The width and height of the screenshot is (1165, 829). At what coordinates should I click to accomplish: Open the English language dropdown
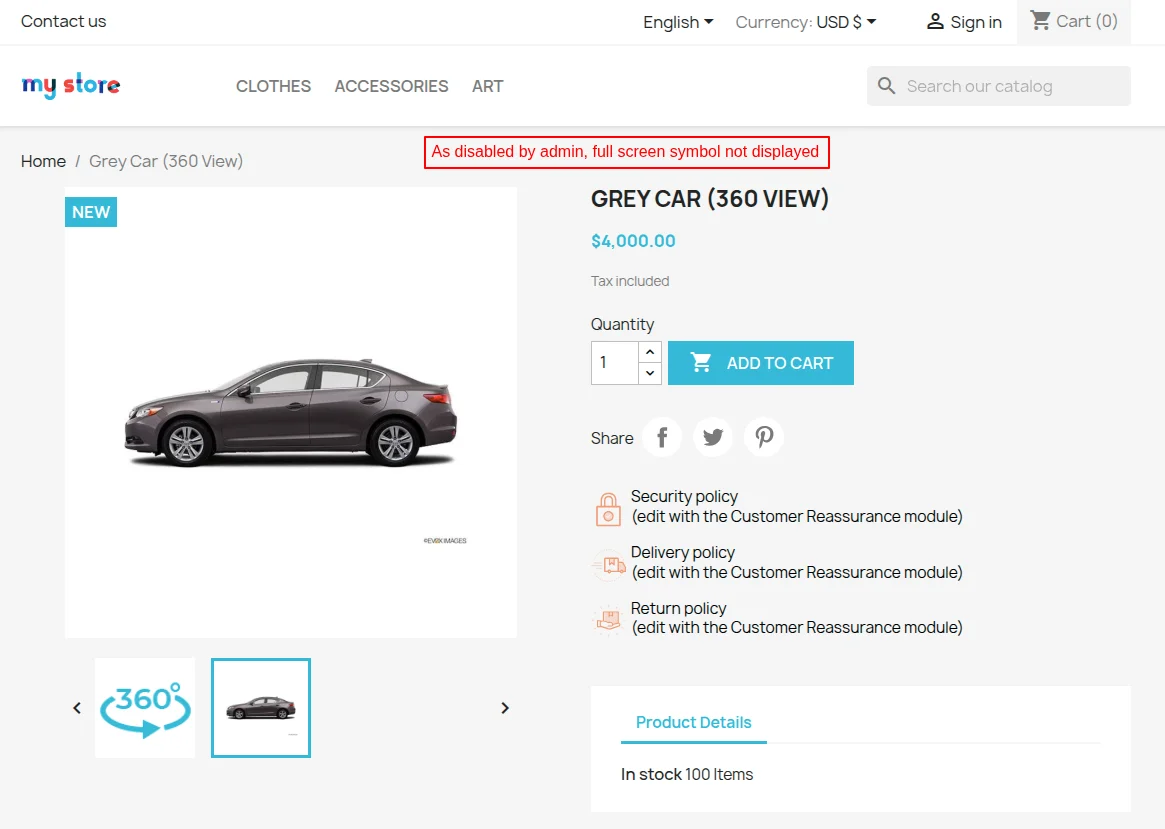coord(678,21)
